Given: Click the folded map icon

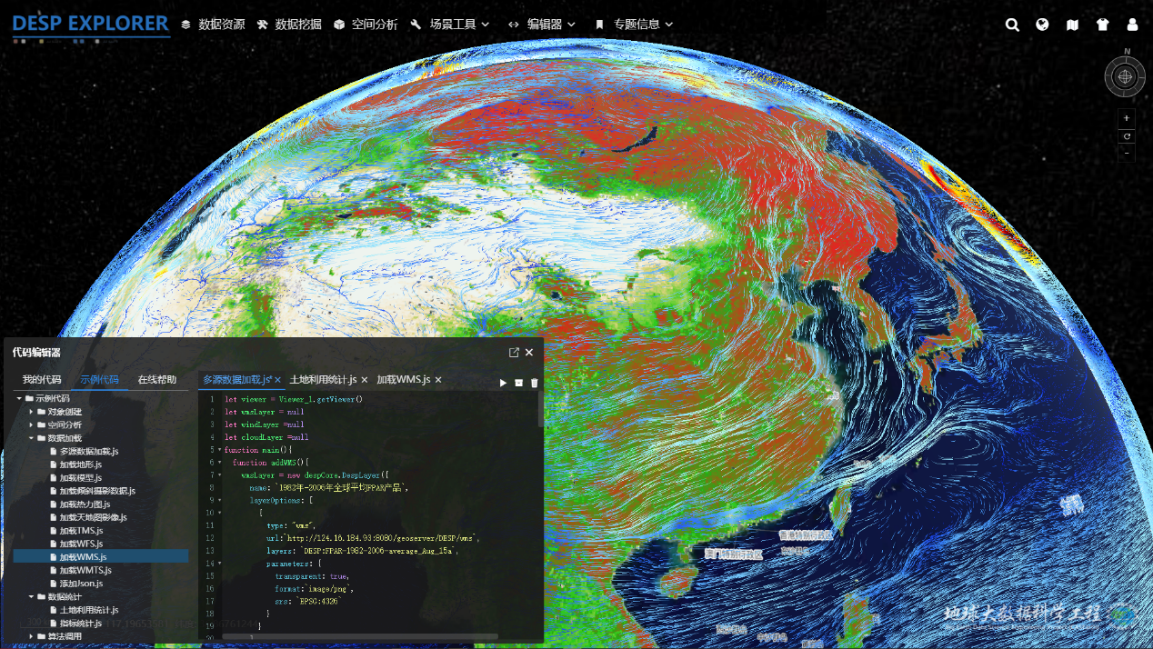Looking at the screenshot, I should pyautogui.click(x=1072, y=25).
